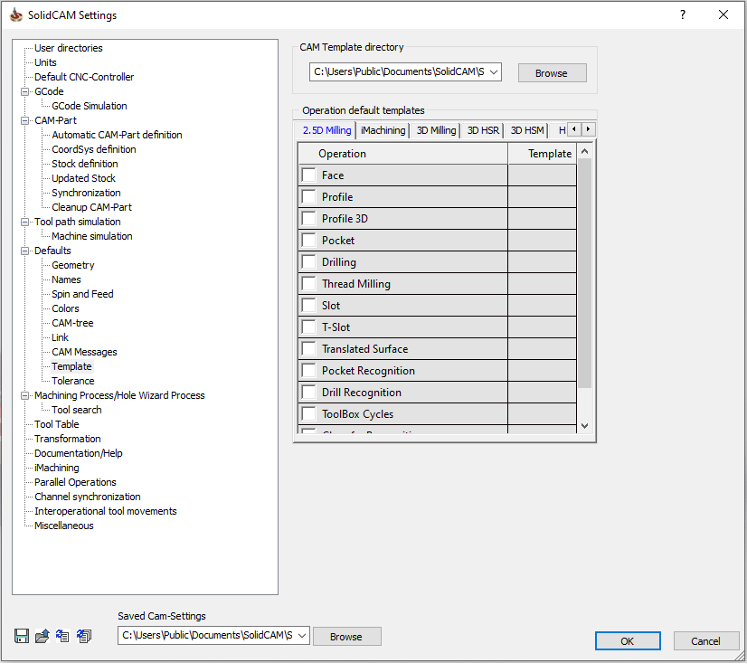
Task: Collapse the Defaults tree node
Action: [x=25, y=251]
